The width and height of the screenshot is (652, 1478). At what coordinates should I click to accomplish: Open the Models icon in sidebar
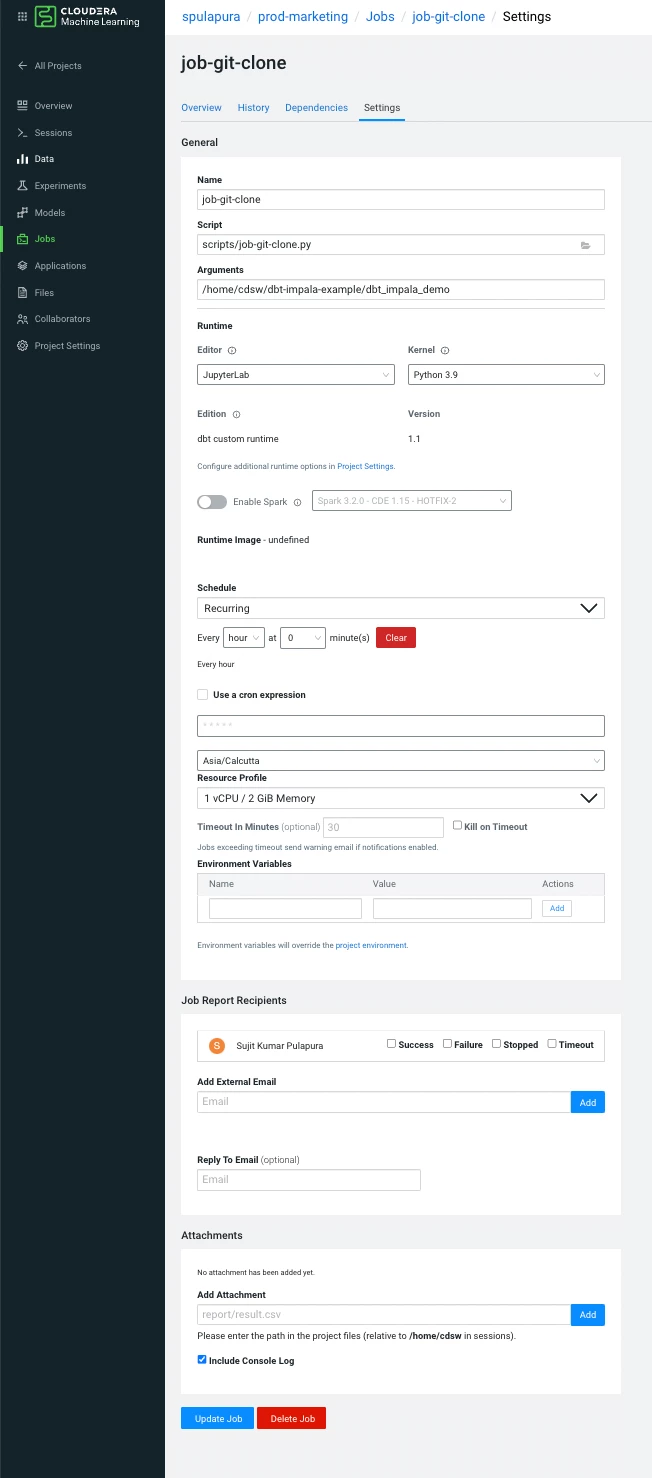(22, 212)
